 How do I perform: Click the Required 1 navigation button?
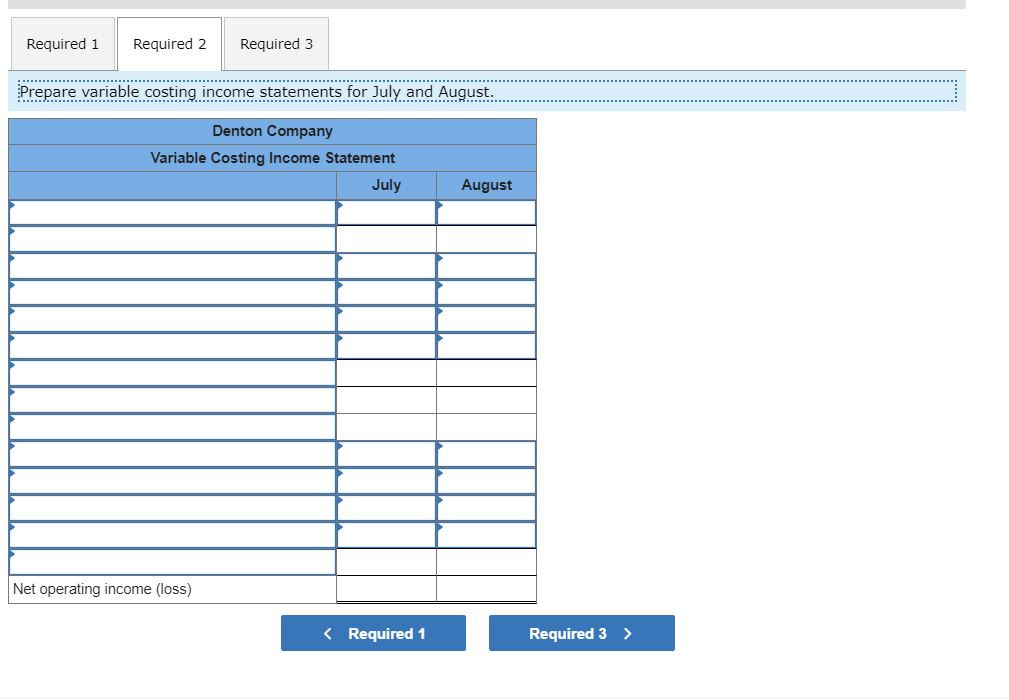pos(373,632)
